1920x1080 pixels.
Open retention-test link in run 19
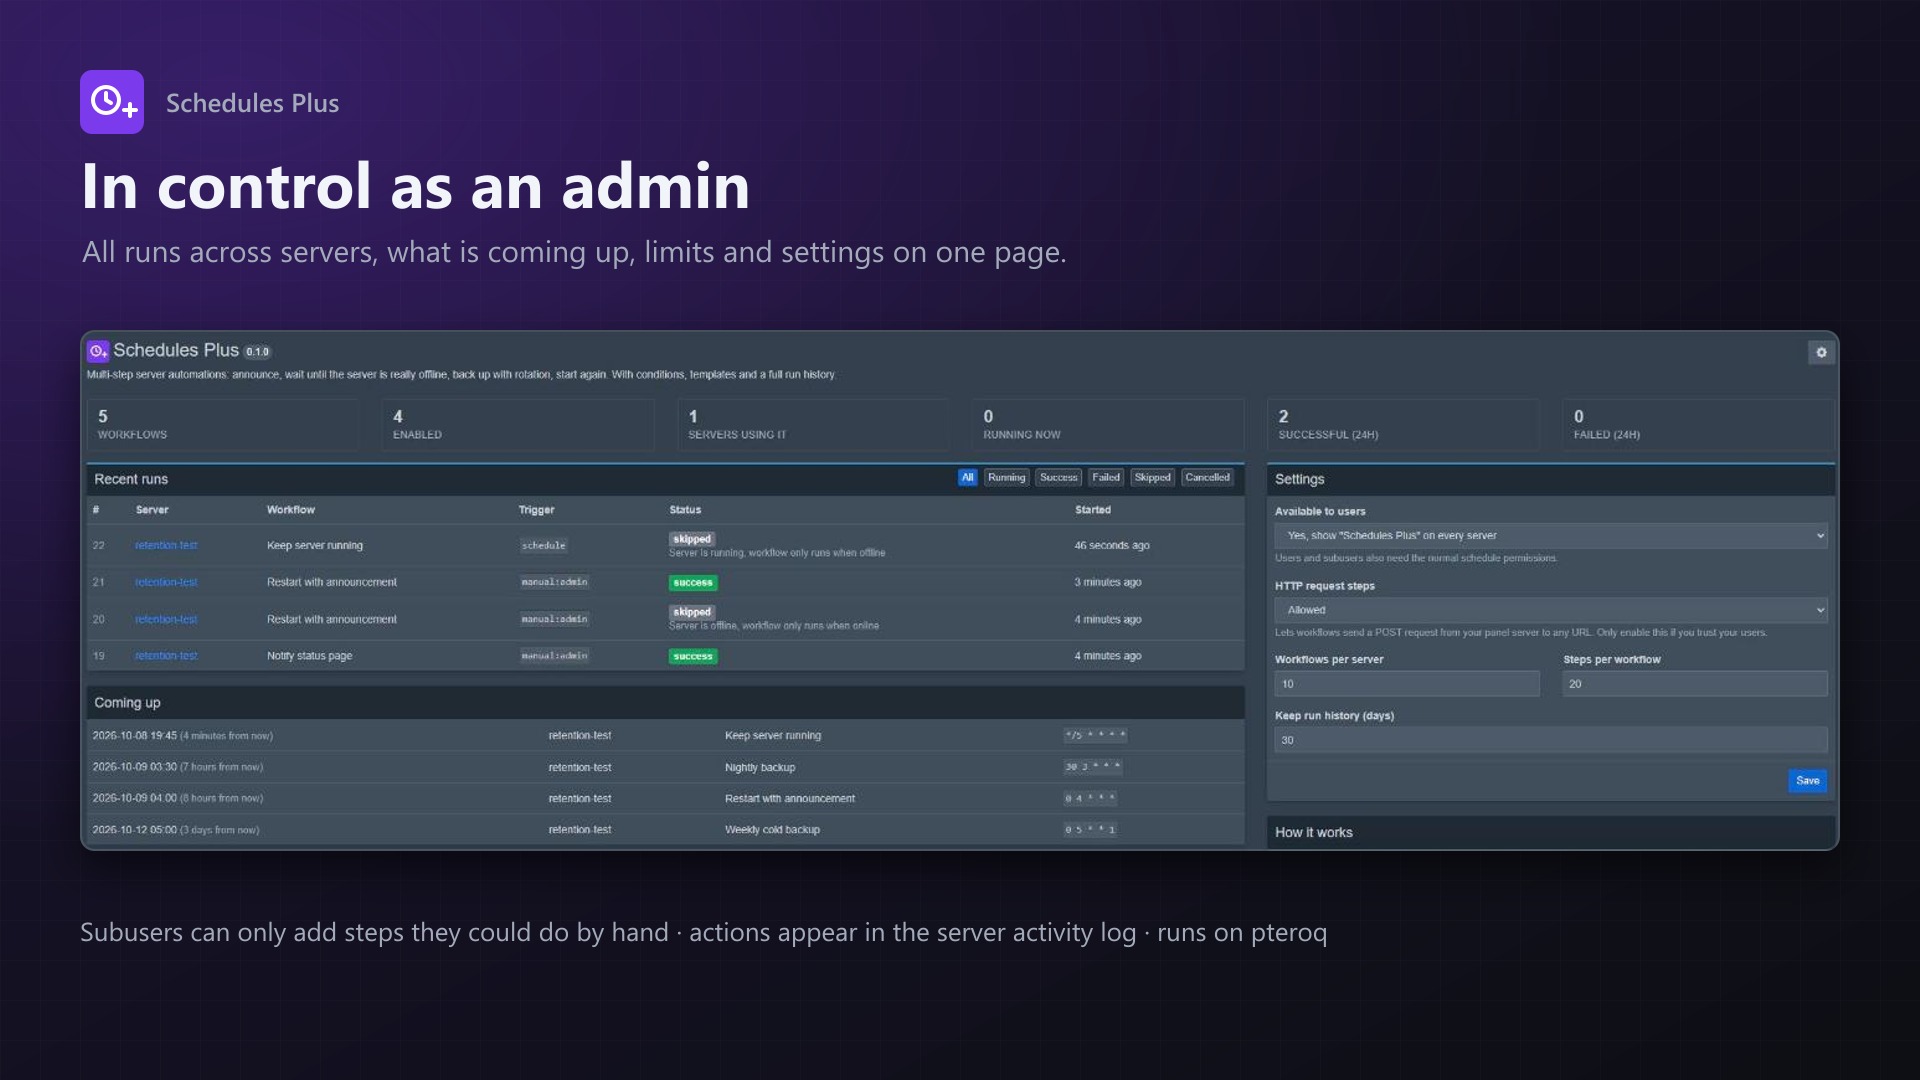point(166,656)
